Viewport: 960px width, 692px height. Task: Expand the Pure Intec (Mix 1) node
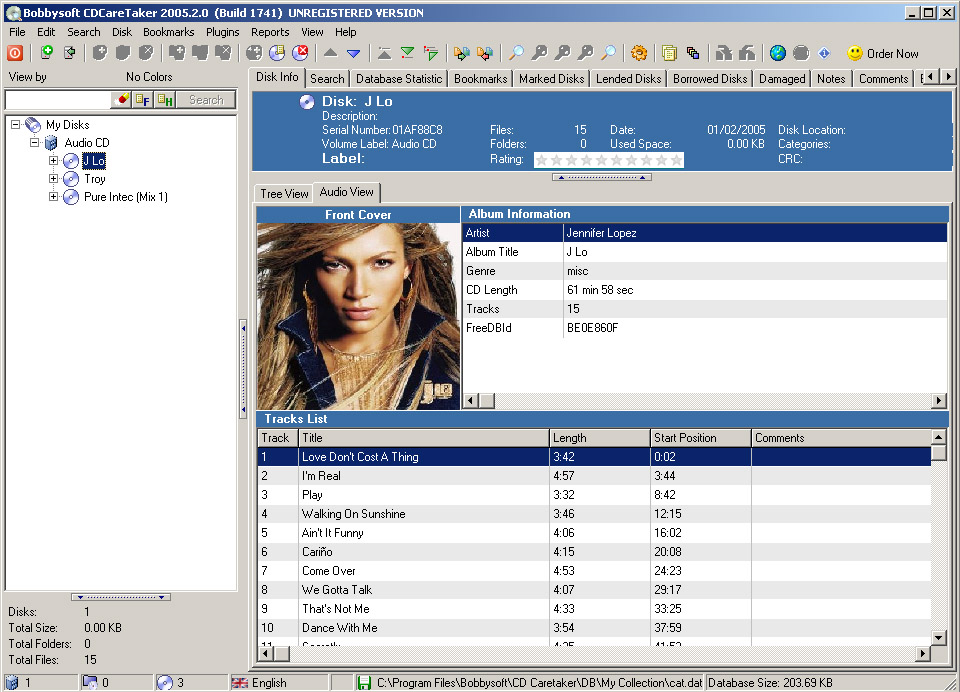pyautogui.click(x=53, y=197)
